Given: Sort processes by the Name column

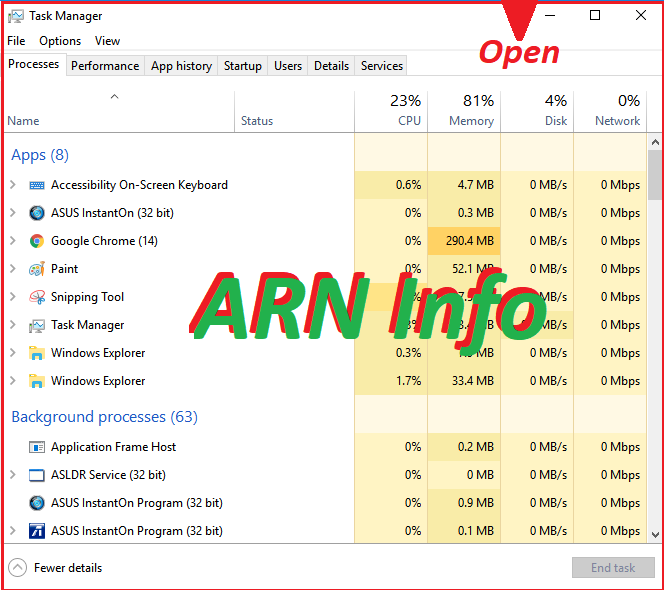Looking at the screenshot, I should [119, 111].
